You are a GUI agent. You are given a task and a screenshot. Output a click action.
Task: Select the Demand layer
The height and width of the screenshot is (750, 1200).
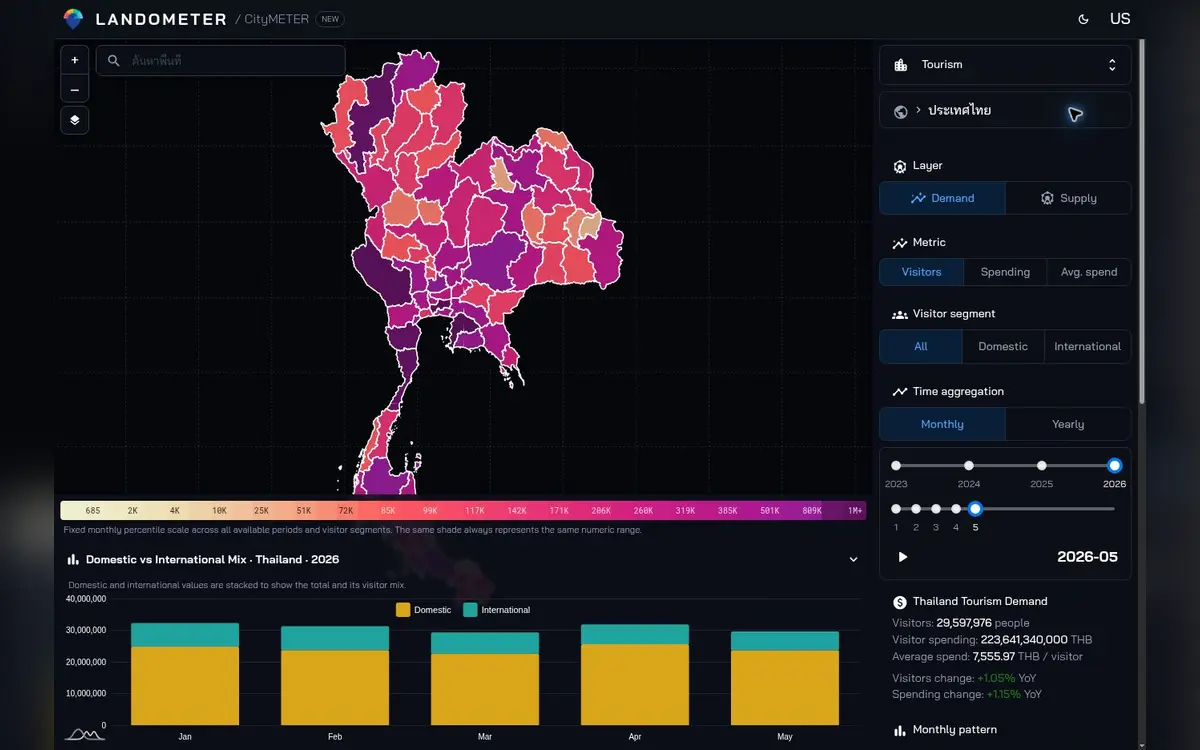(942, 198)
